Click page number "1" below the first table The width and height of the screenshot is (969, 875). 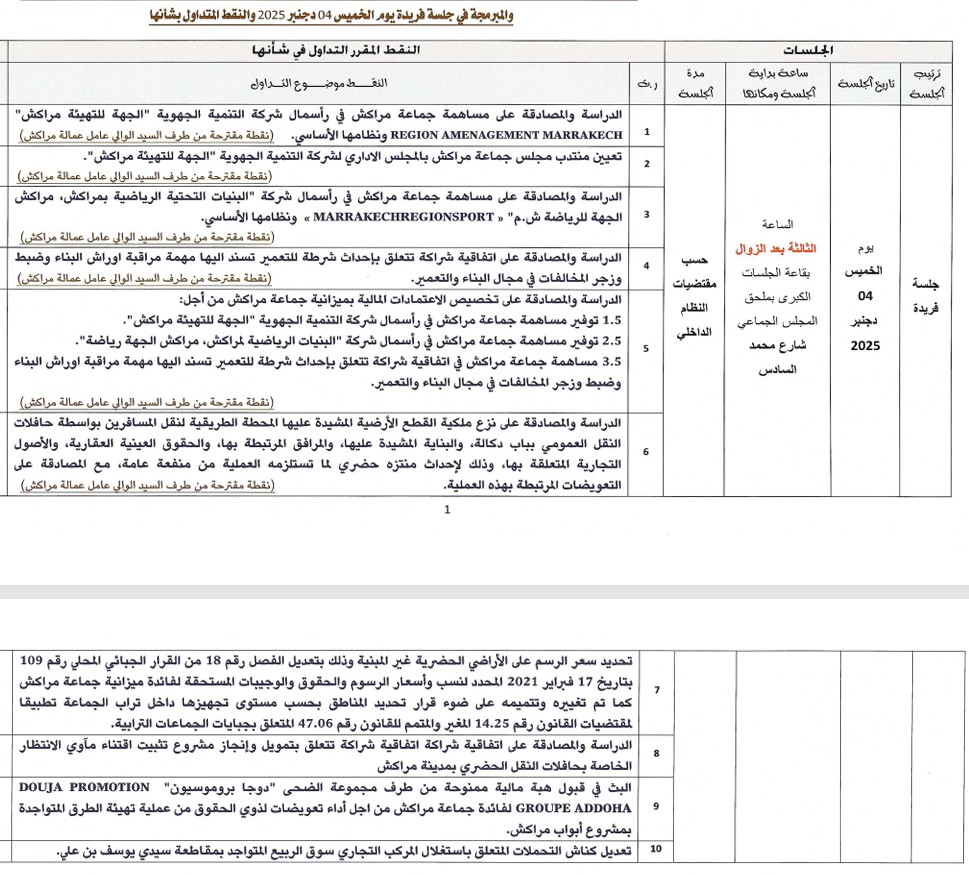point(447,509)
